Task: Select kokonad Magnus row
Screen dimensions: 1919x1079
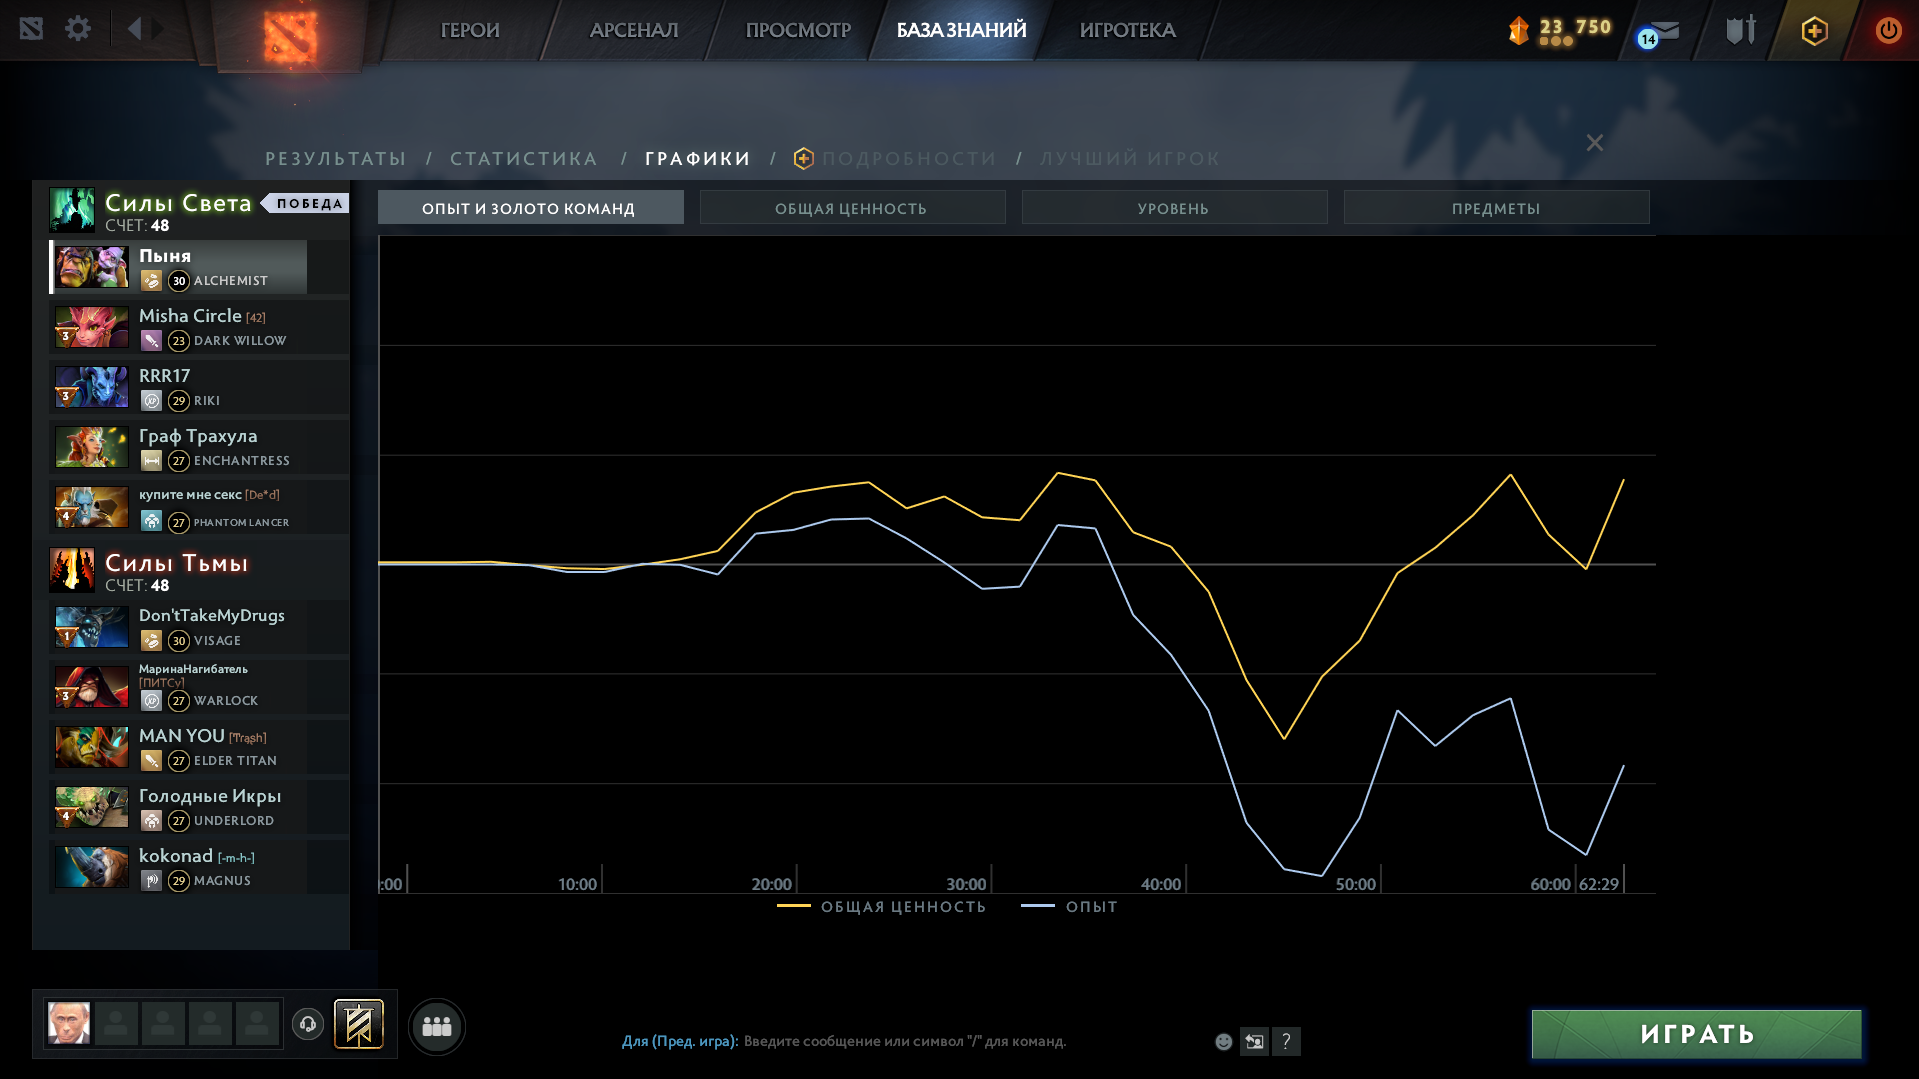Action: point(199,867)
